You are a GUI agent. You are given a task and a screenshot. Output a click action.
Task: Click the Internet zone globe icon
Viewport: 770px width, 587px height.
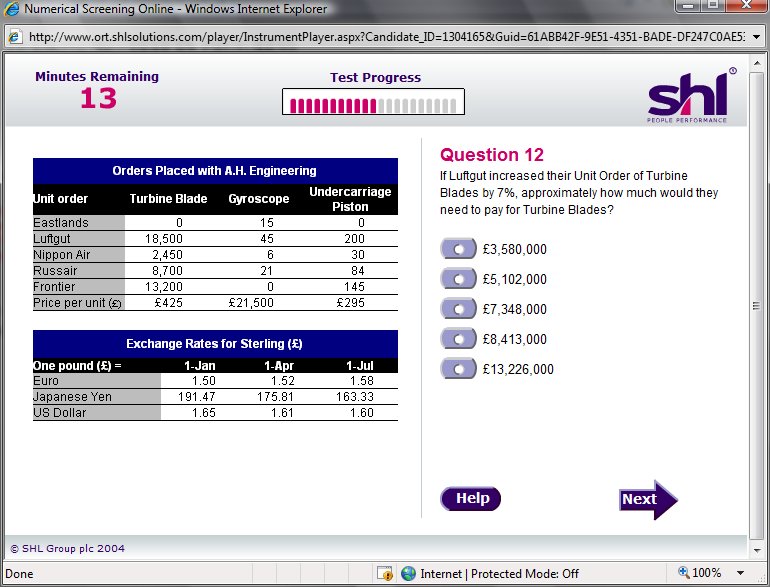pyautogui.click(x=408, y=573)
